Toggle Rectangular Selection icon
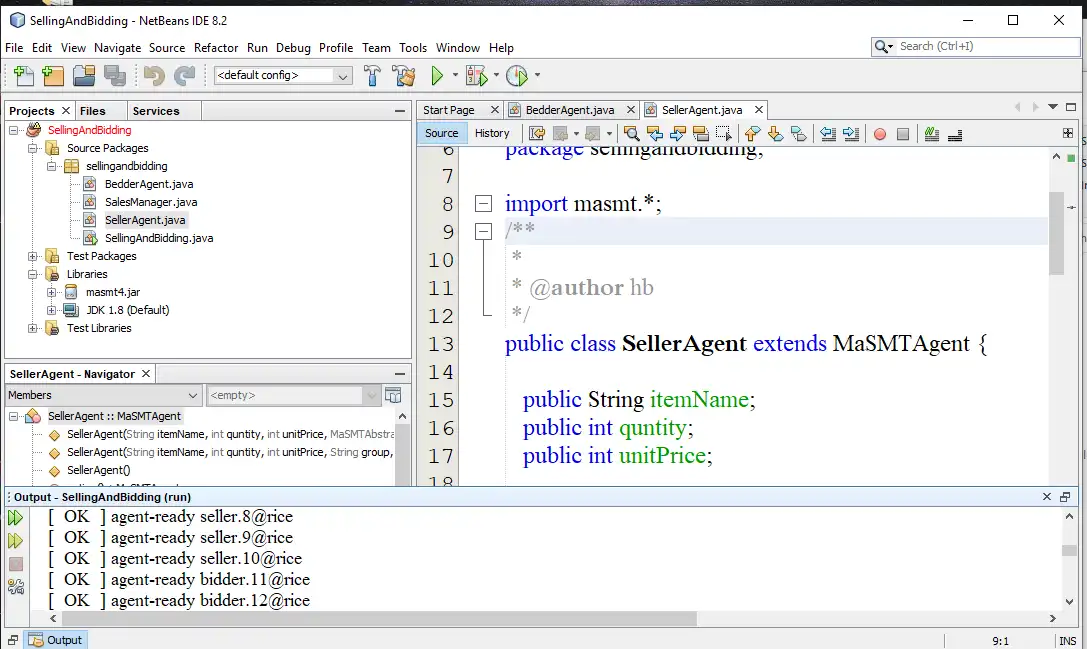This screenshot has width=1087, height=649. (x=724, y=134)
